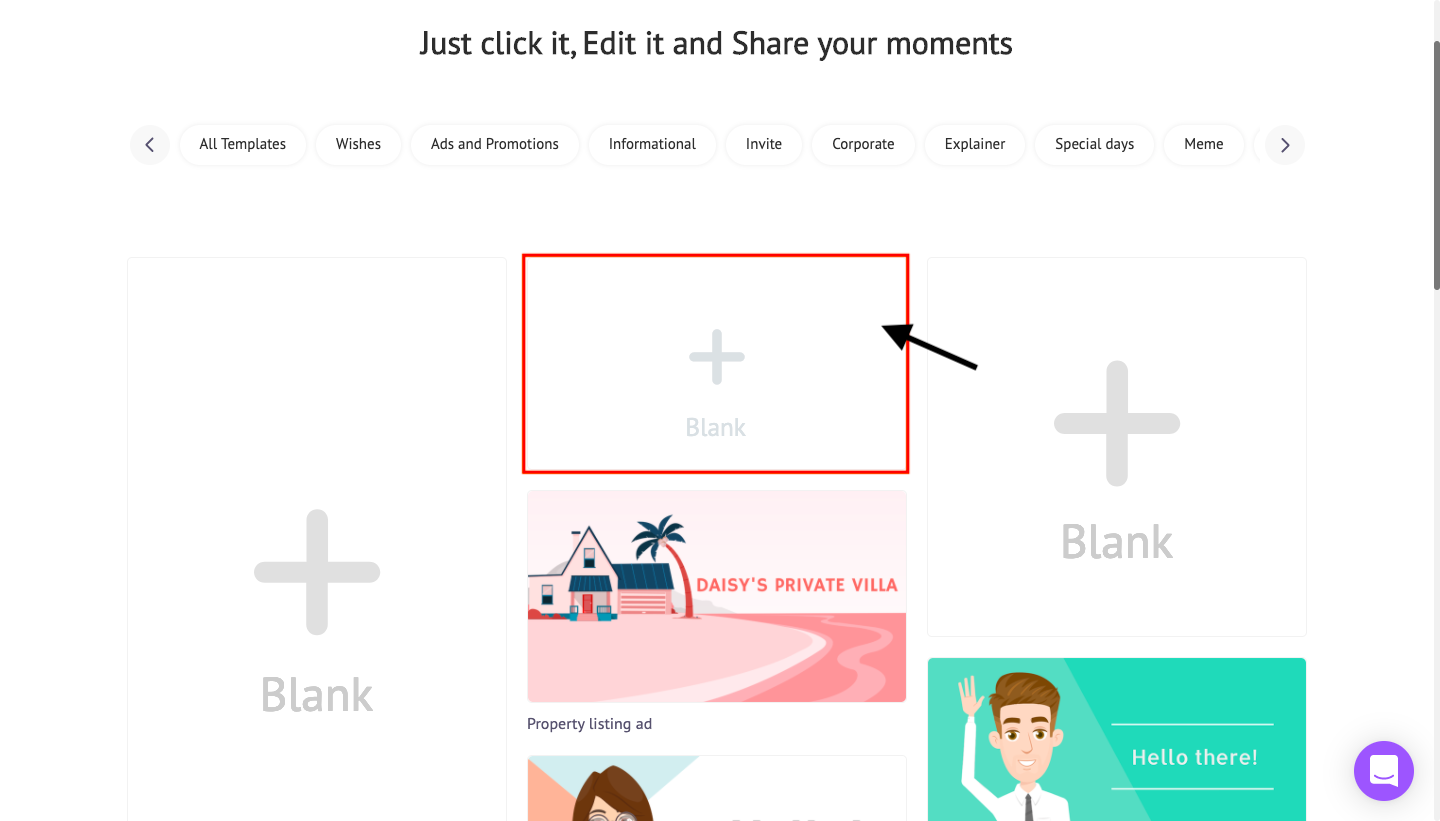Select the Wishes category
The height and width of the screenshot is (821, 1440).
point(358,144)
